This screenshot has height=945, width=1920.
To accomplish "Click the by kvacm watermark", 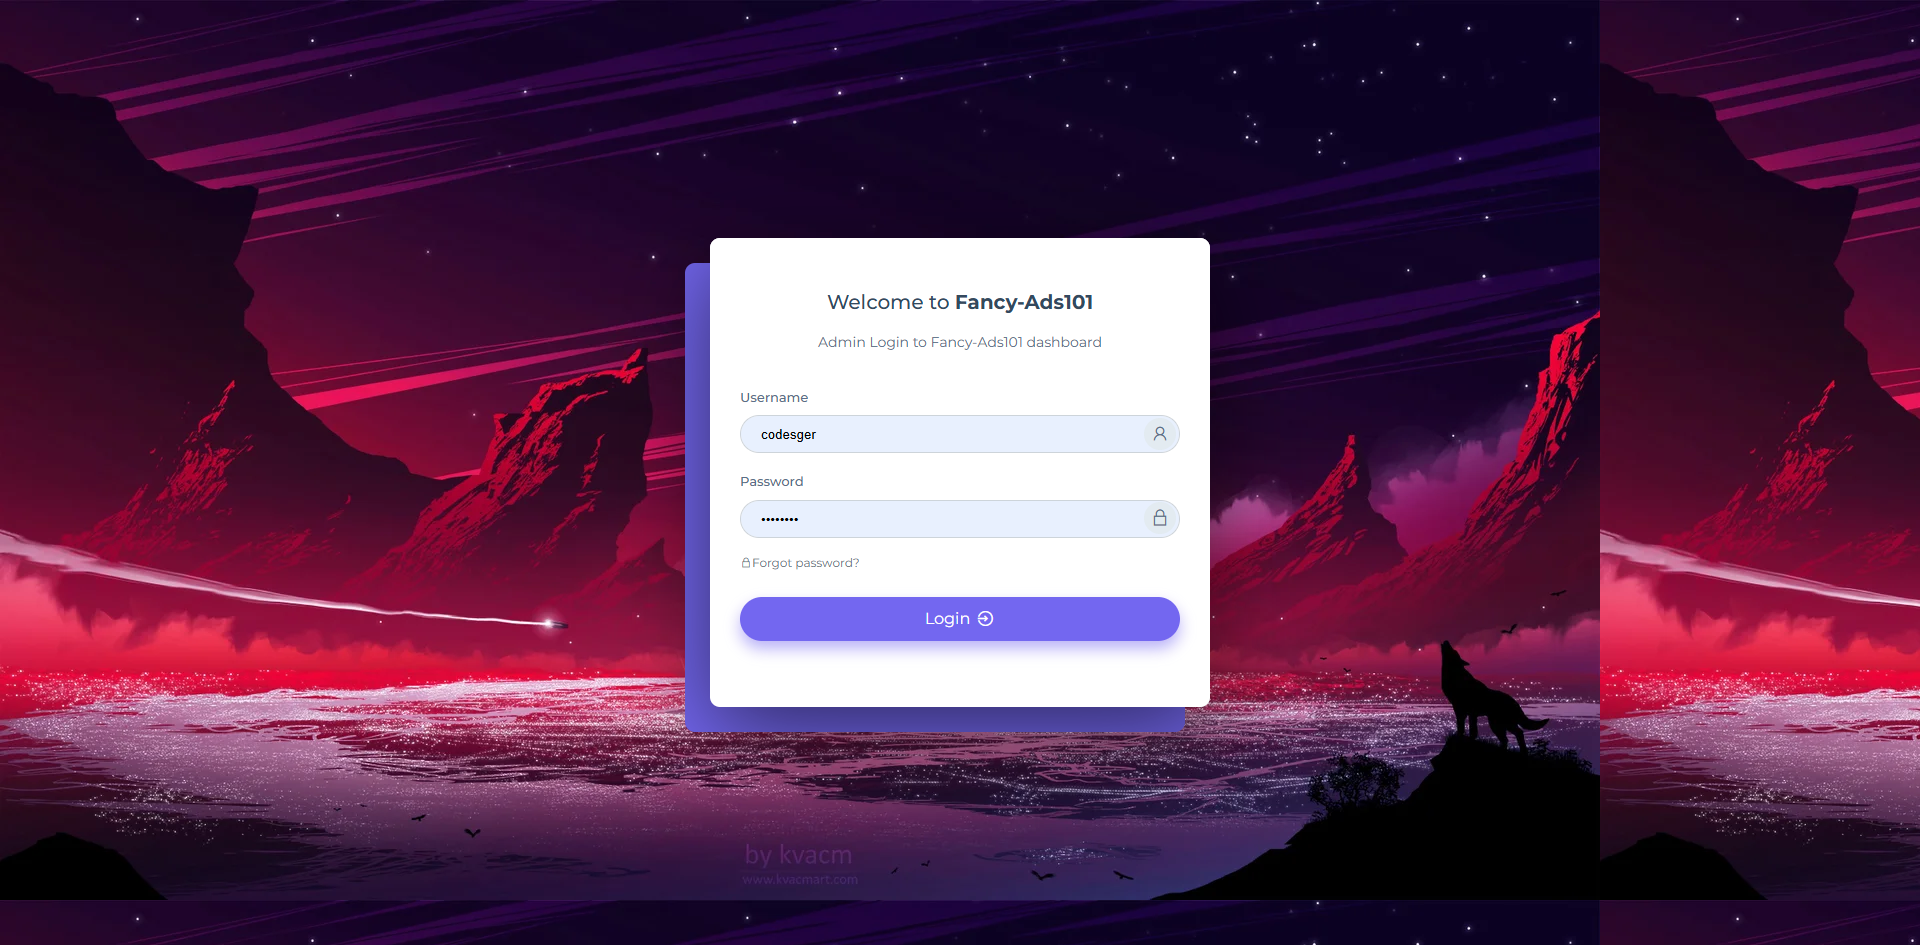I will click(x=798, y=855).
